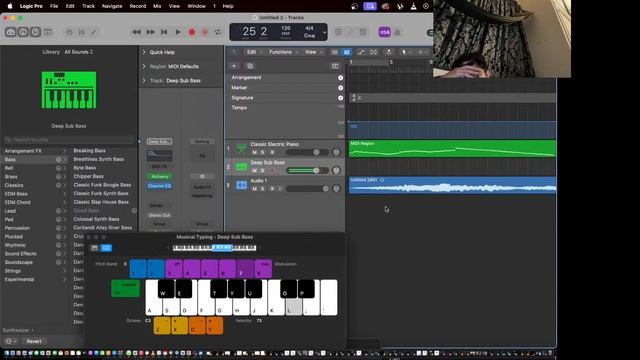Expand the Quick Help section
Image resolution: width=640 pixels, height=360 pixels.
pos(144,52)
